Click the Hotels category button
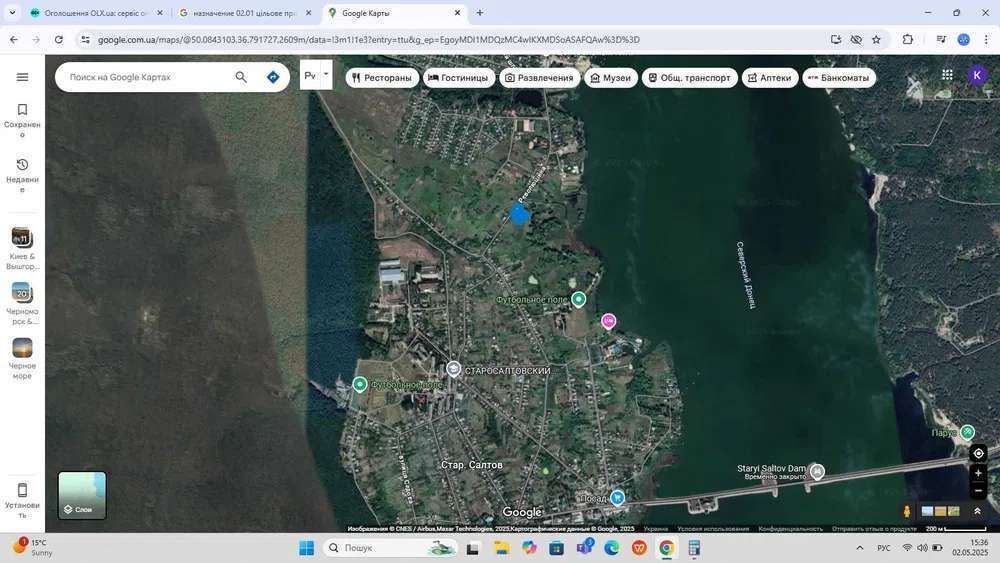The width and height of the screenshot is (1000, 563). tap(458, 78)
